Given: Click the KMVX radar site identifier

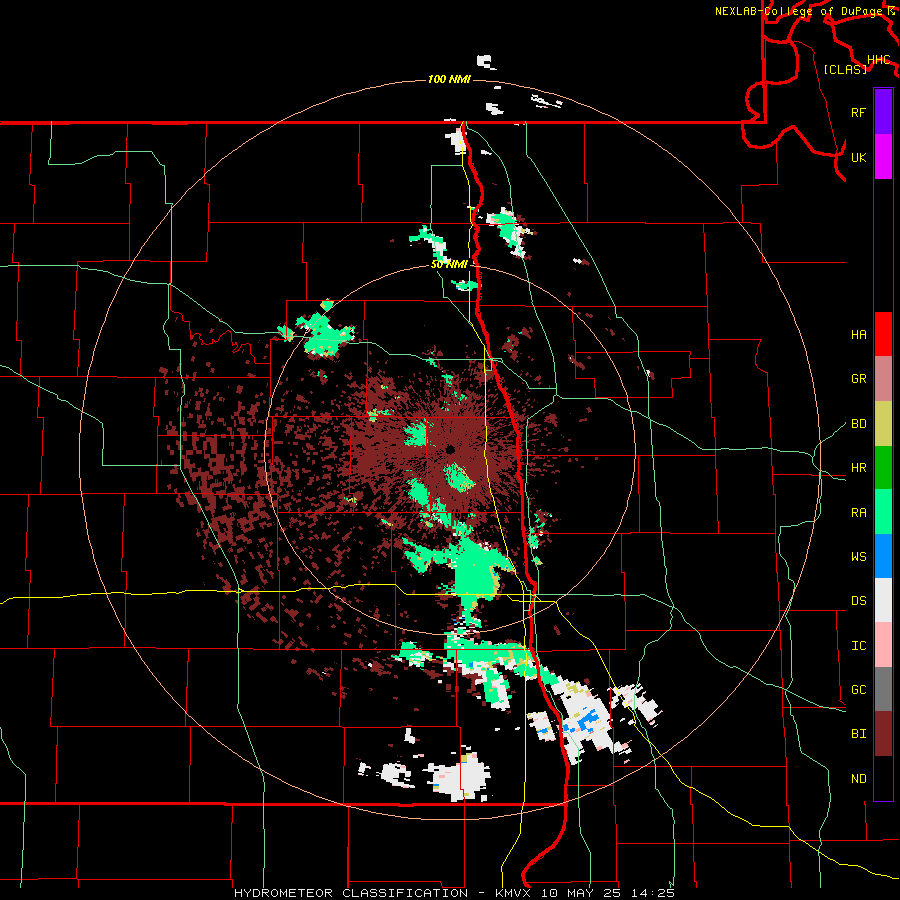Looking at the screenshot, I should click(x=513, y=893).
